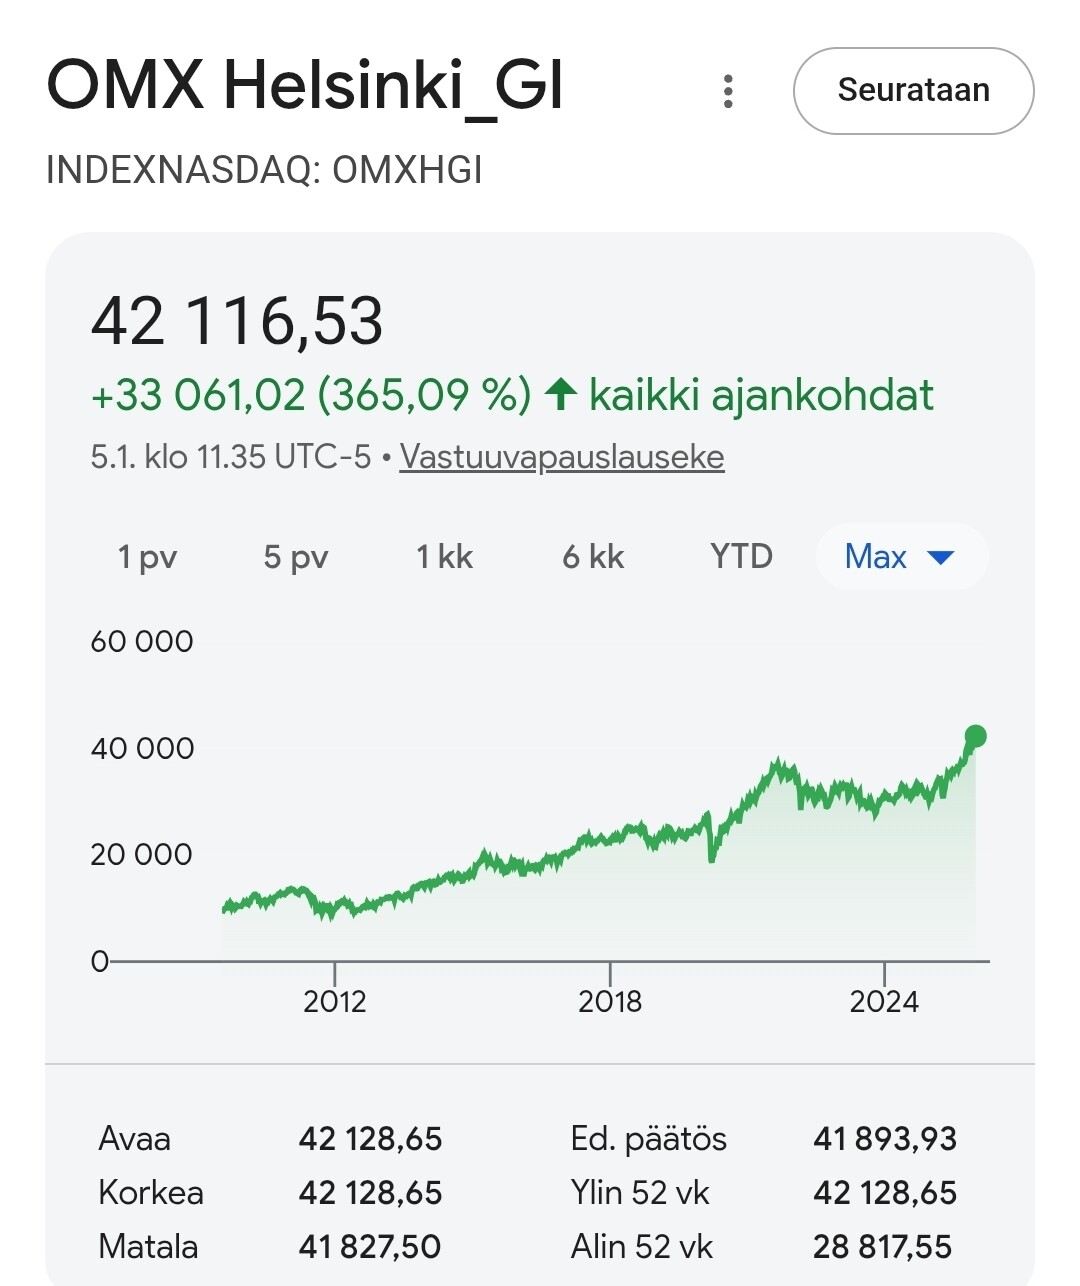Select the 5 pv time range

pos(296,556)
